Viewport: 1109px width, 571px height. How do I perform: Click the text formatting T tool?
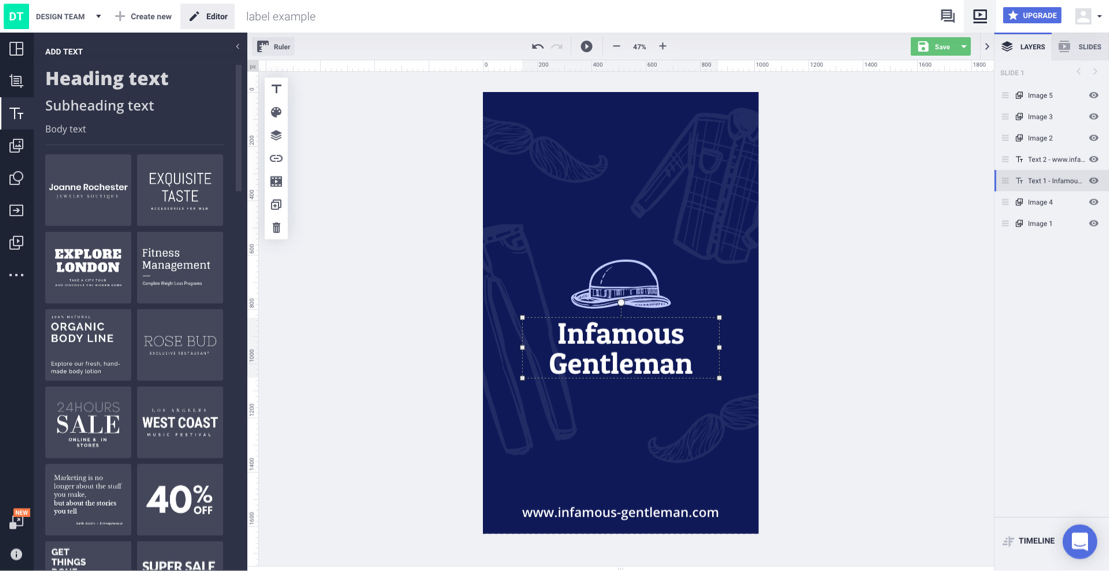pyautogui.click(x=277, y=89)
